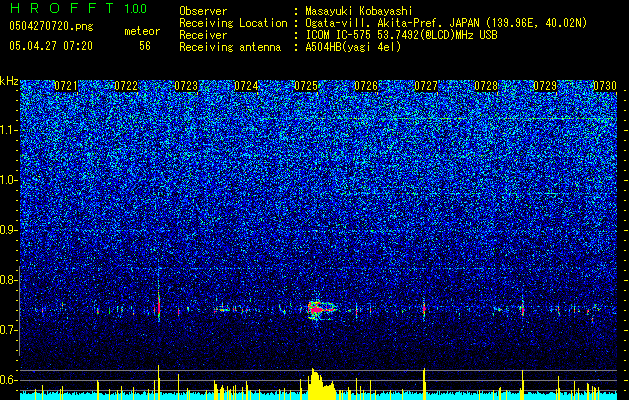
Task: Click the Receiving antenna field label
Action: tap(230, 47)
